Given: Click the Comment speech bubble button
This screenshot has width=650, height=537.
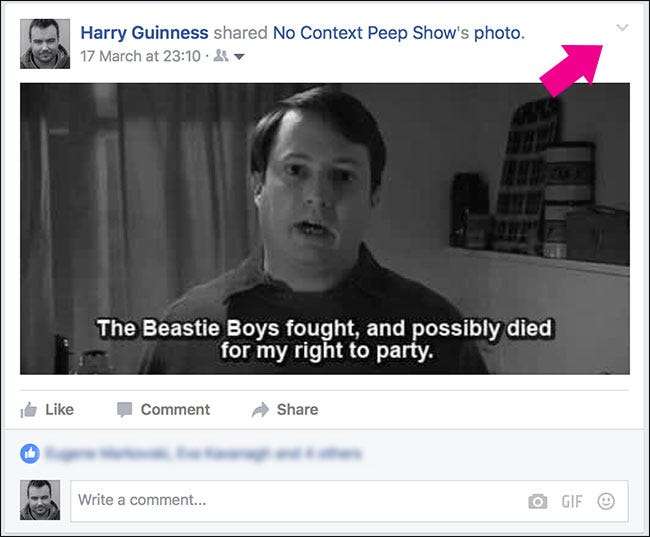Looking at the screenshot, I should click(x=163, y=409).
